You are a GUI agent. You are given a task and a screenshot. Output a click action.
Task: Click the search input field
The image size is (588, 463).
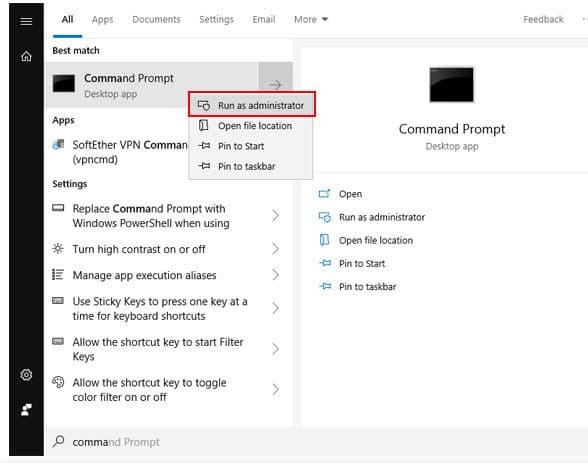click(317, 442)
